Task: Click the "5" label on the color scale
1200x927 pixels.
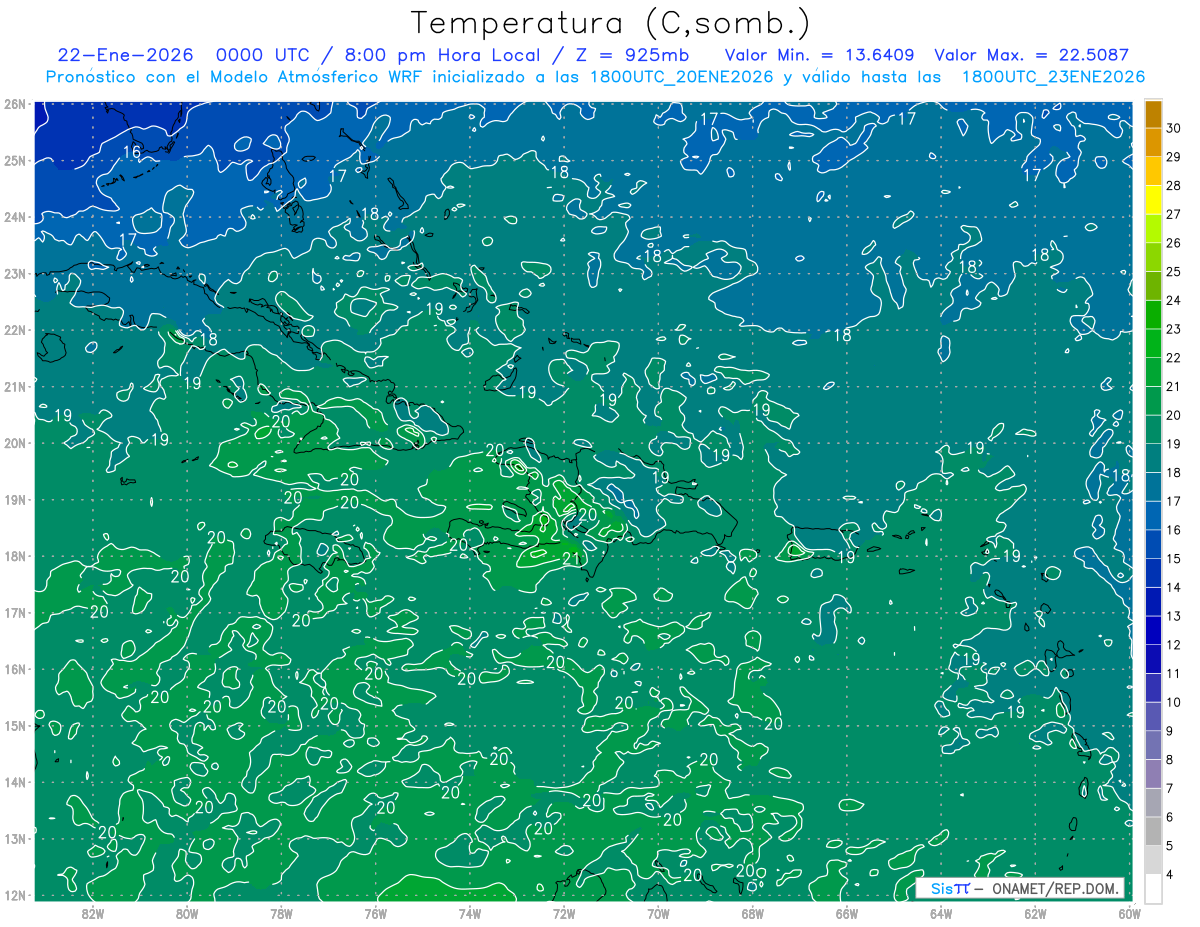Action: pyautogui.click(x=1169, y=846)
